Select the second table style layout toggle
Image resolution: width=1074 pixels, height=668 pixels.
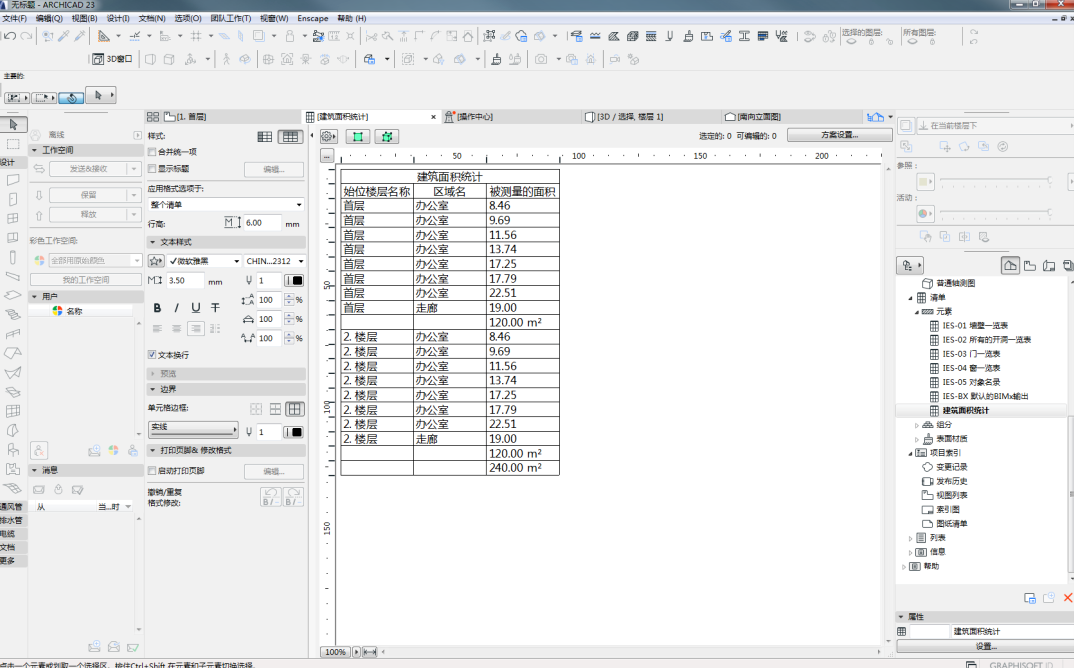pos(290,136)
